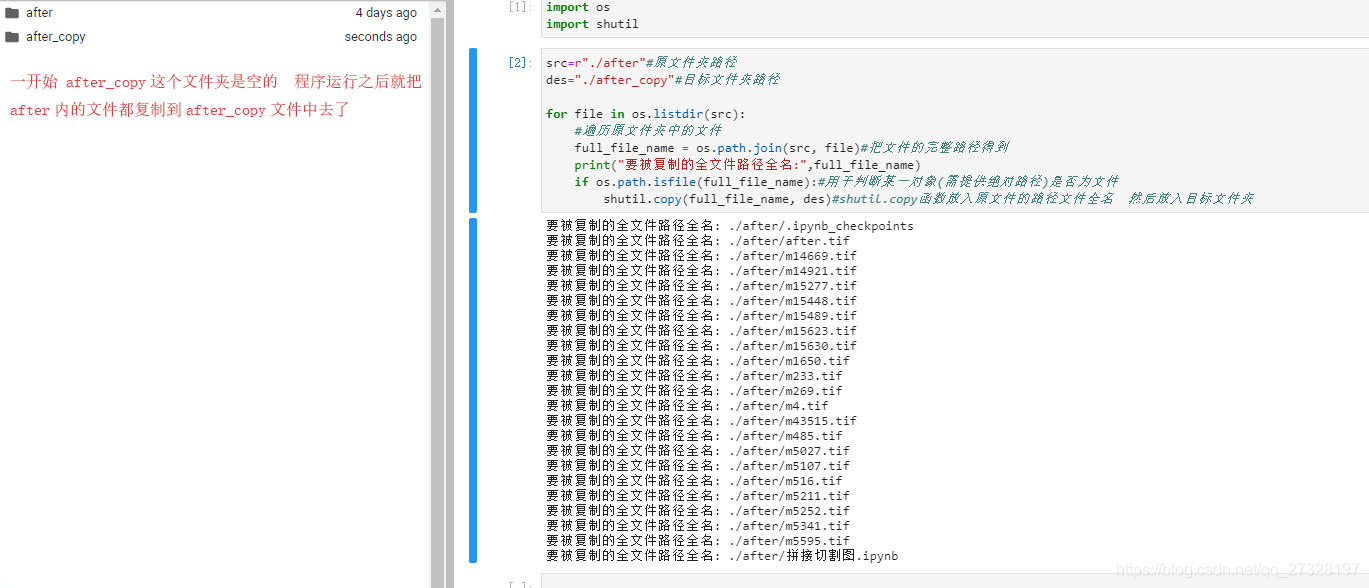Click output line ./after/m233.tif

[694, 376]
